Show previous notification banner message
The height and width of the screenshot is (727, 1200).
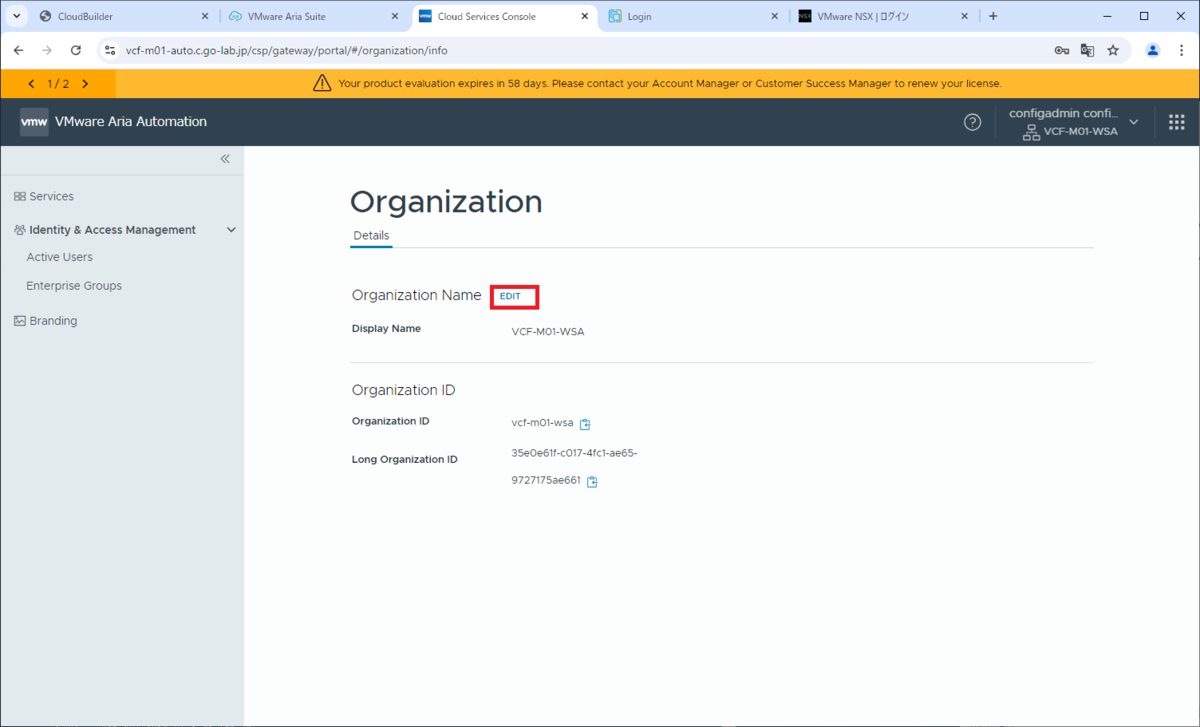coord(32,84)
